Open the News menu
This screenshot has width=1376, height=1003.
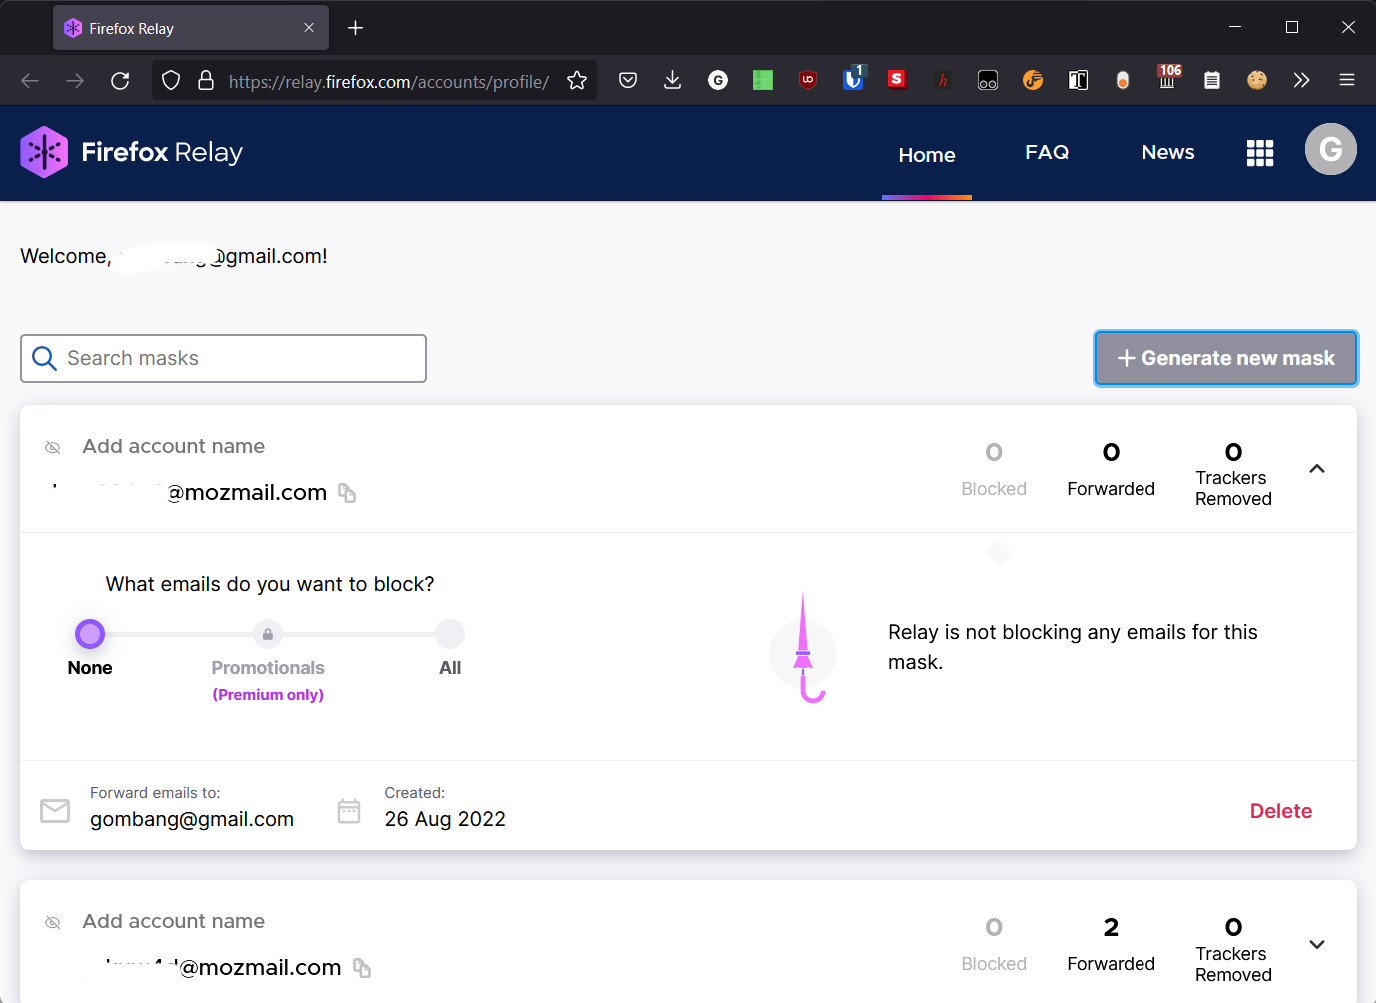(x=1168, y=152)
